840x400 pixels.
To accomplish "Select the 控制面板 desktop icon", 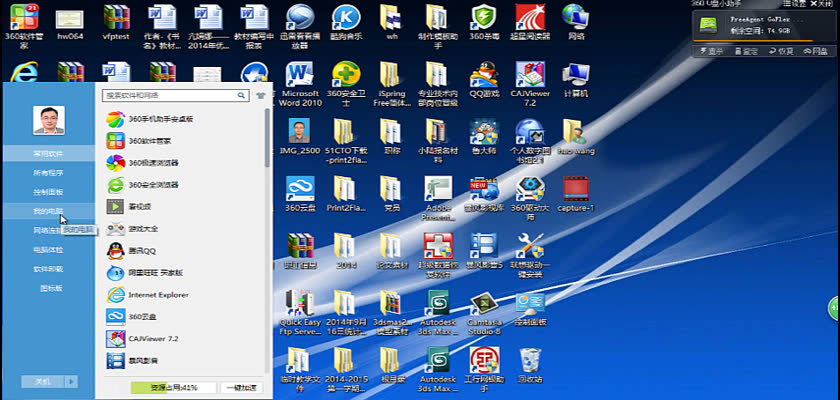I will pos(530,310).
